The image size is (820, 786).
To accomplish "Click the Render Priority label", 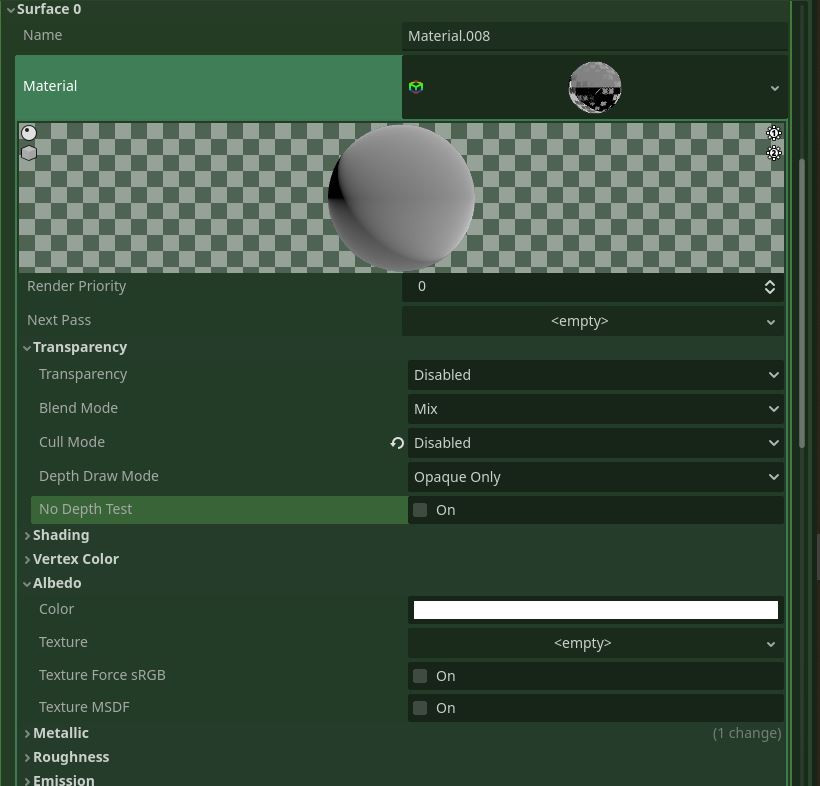I will click(76, 287).
